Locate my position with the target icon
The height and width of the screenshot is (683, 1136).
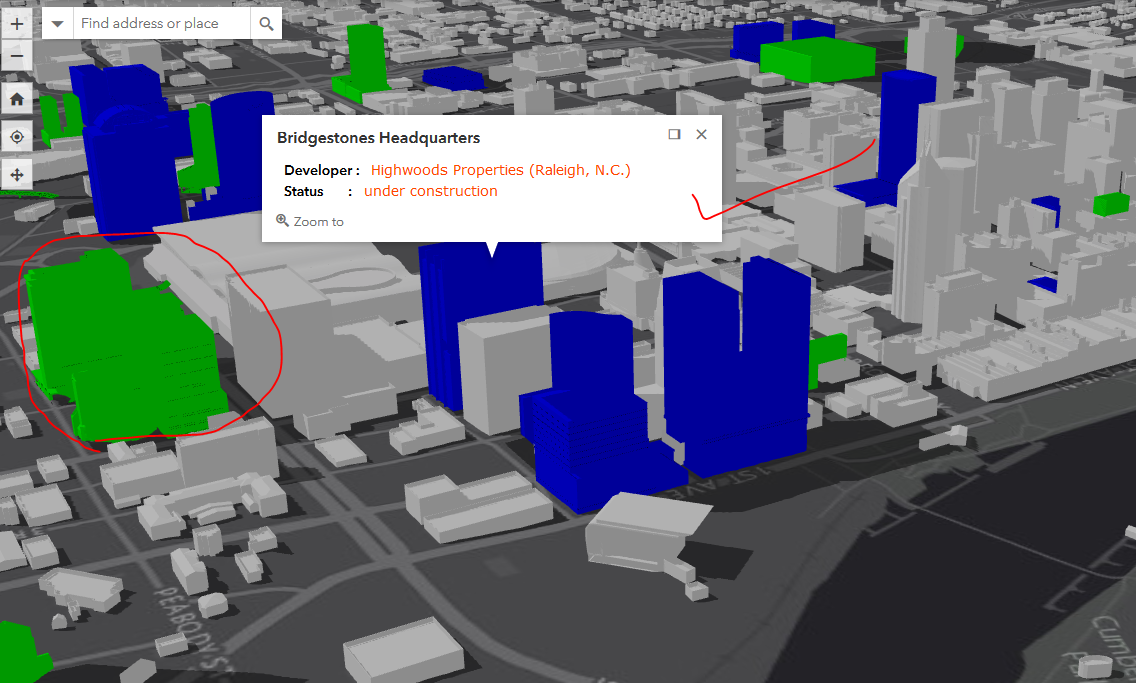click(x=17, y=136)
